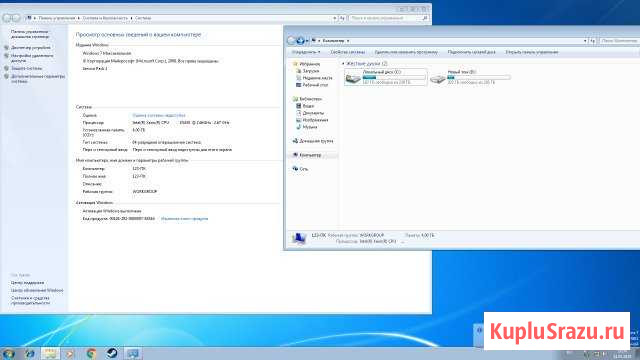640x360 pixels.
Task: Open System Properties in the Explorer toolbar
Action: coord(347,52)
